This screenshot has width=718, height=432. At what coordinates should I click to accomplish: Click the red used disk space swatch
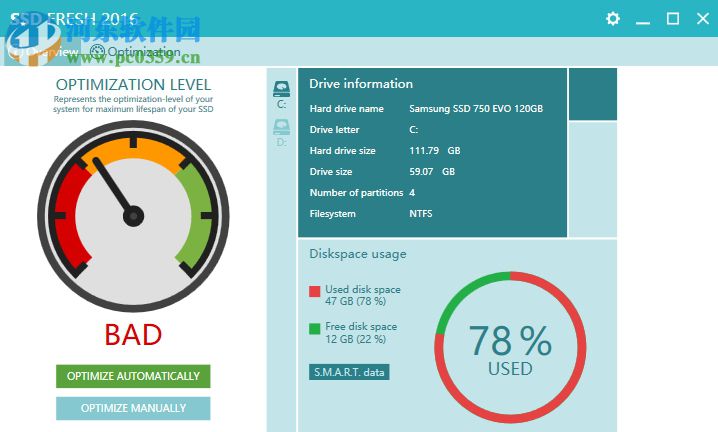(x=315, y=291)
